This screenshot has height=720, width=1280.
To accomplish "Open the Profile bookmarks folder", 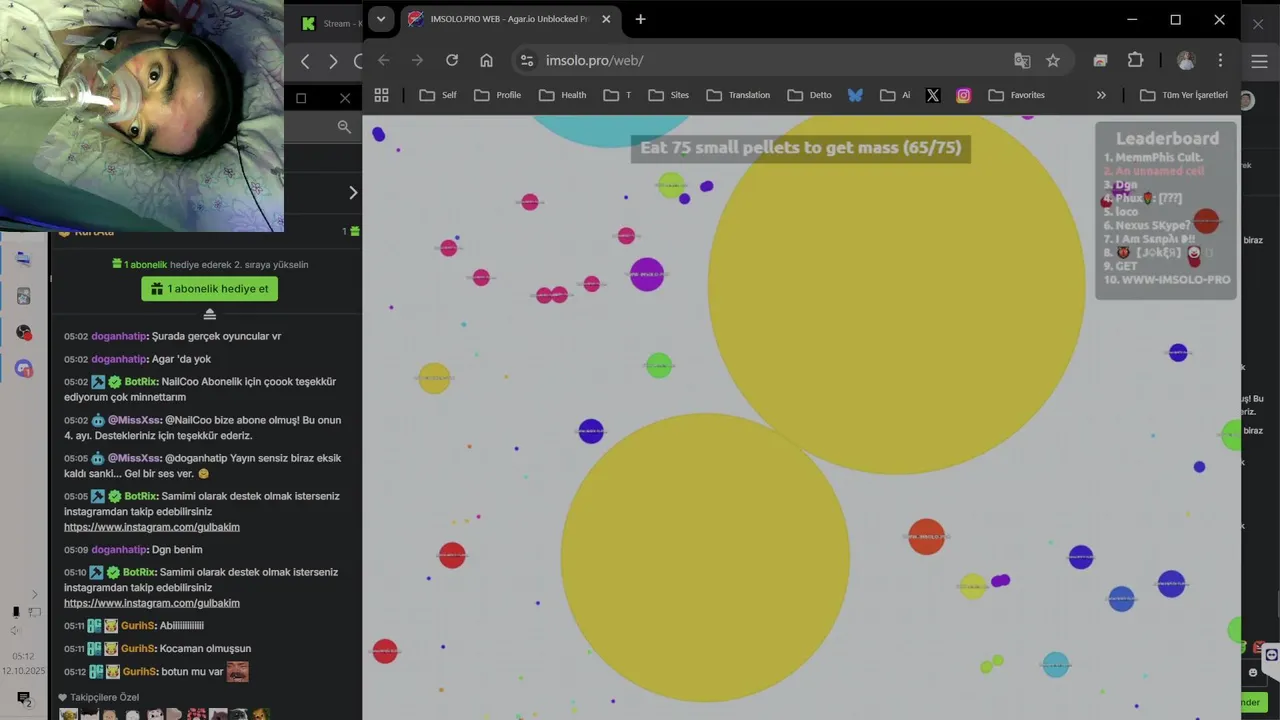I will pyautogui.click(x=498, y=95).
